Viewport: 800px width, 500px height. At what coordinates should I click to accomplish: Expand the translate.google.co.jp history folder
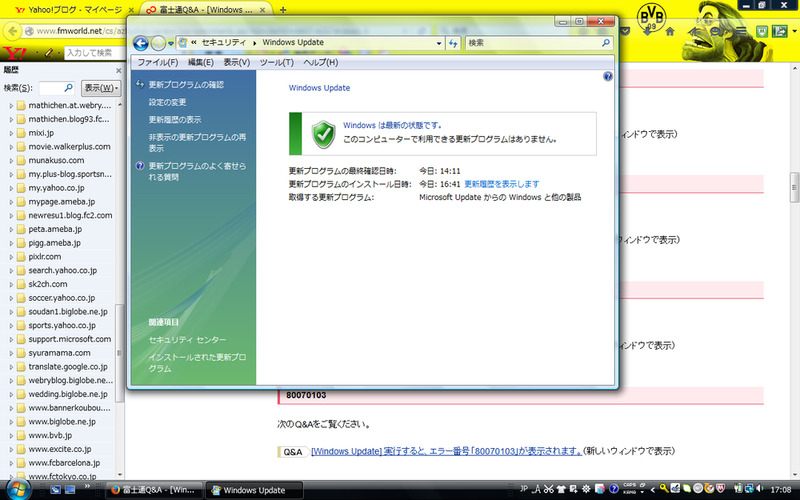coord(11,367)
